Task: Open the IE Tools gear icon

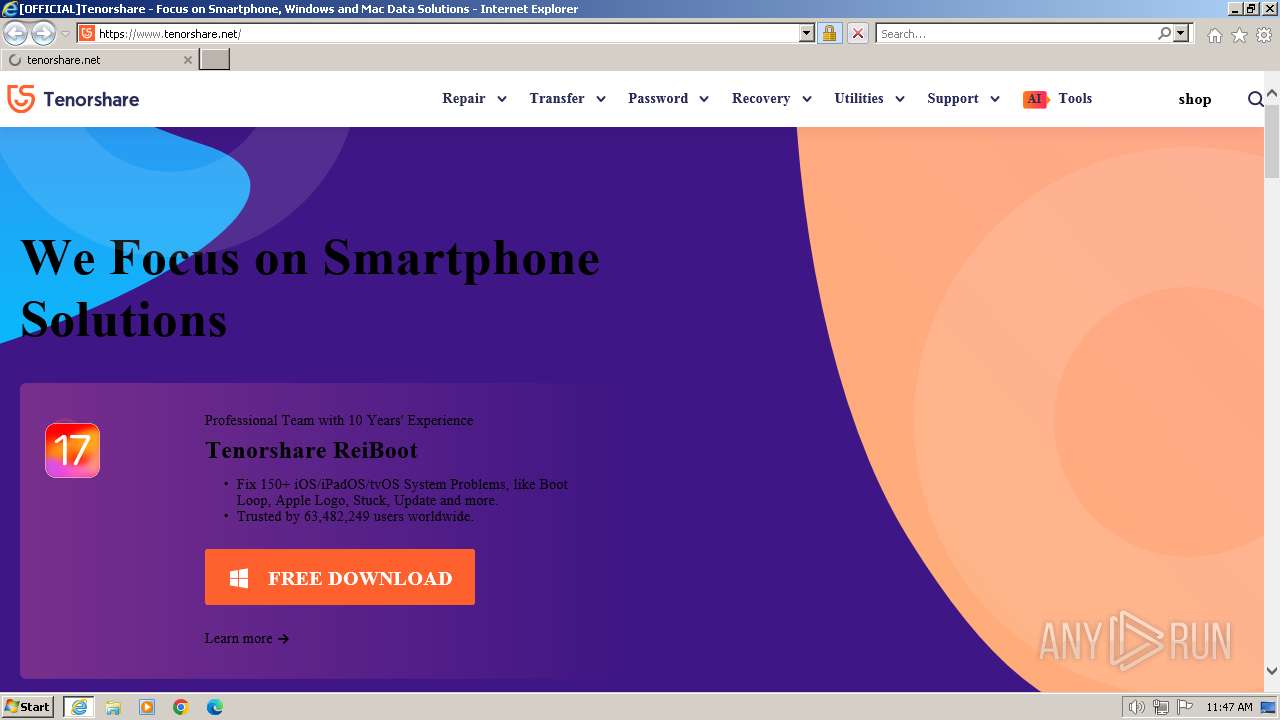Action: click(1264, 34)
